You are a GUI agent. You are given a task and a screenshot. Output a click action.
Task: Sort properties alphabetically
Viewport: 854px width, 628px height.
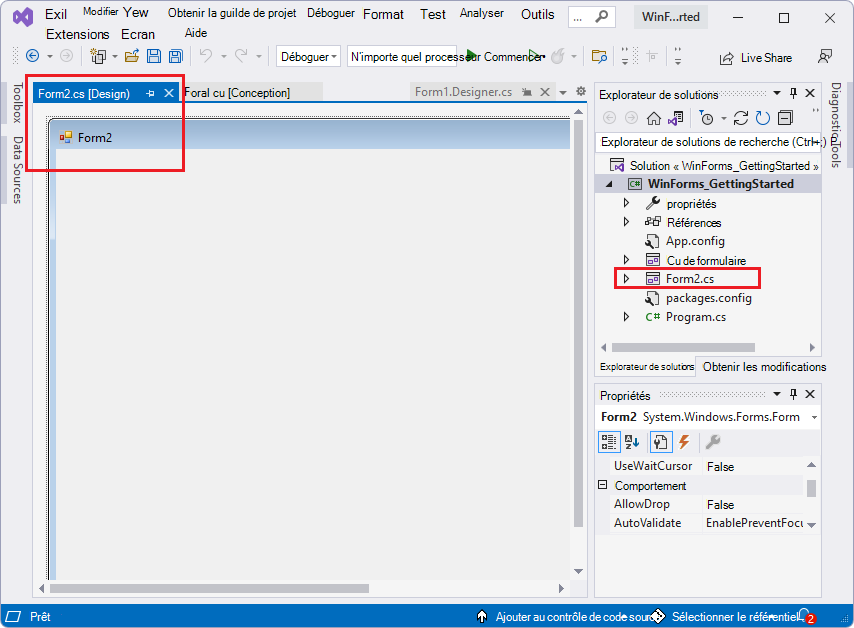click(632, 442)
